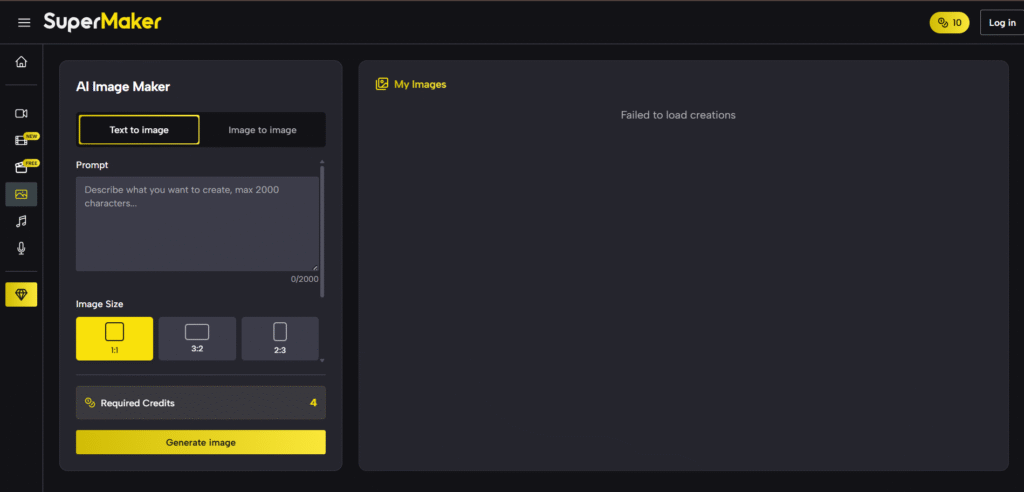Image resolution: width=1024 pixels, height=492 pixels.
Task: Click the scrollbar down arrow below sizes
Action: point(322,360)
